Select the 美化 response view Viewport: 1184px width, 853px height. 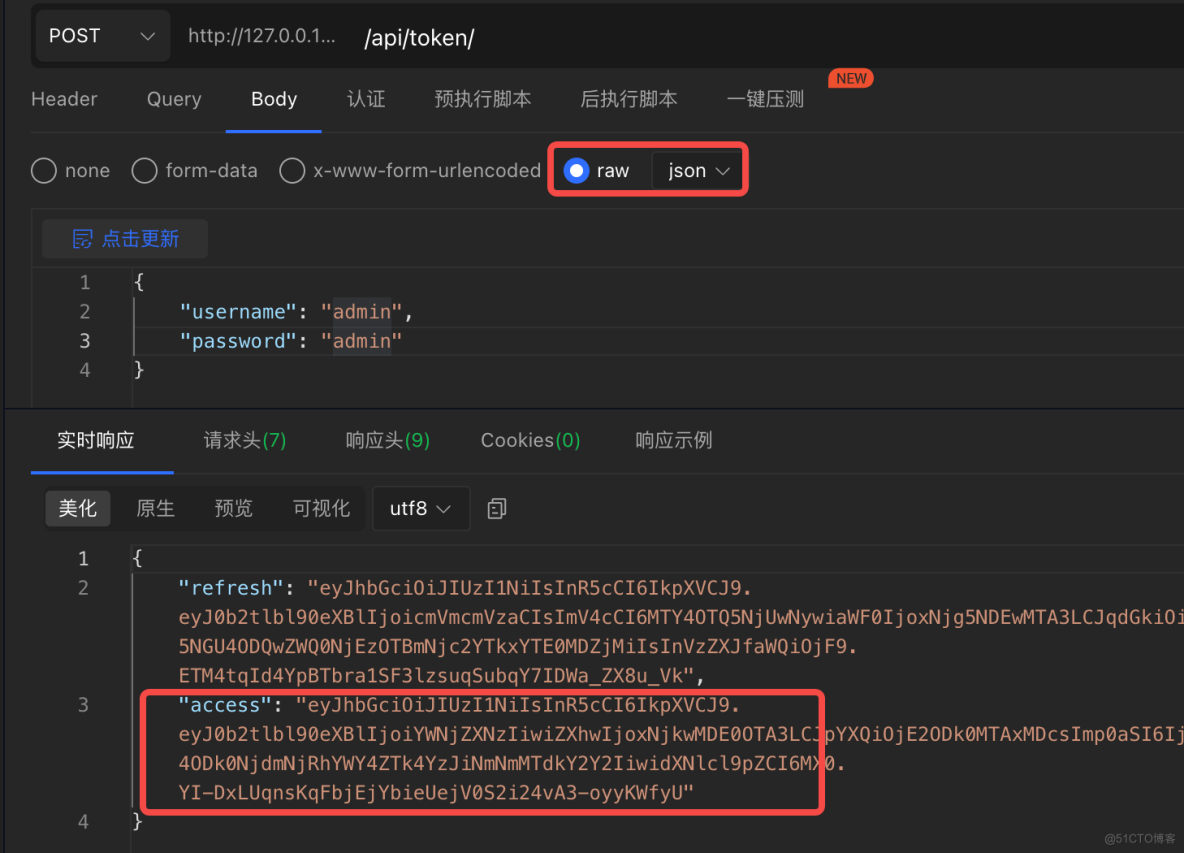pos(78,508)
